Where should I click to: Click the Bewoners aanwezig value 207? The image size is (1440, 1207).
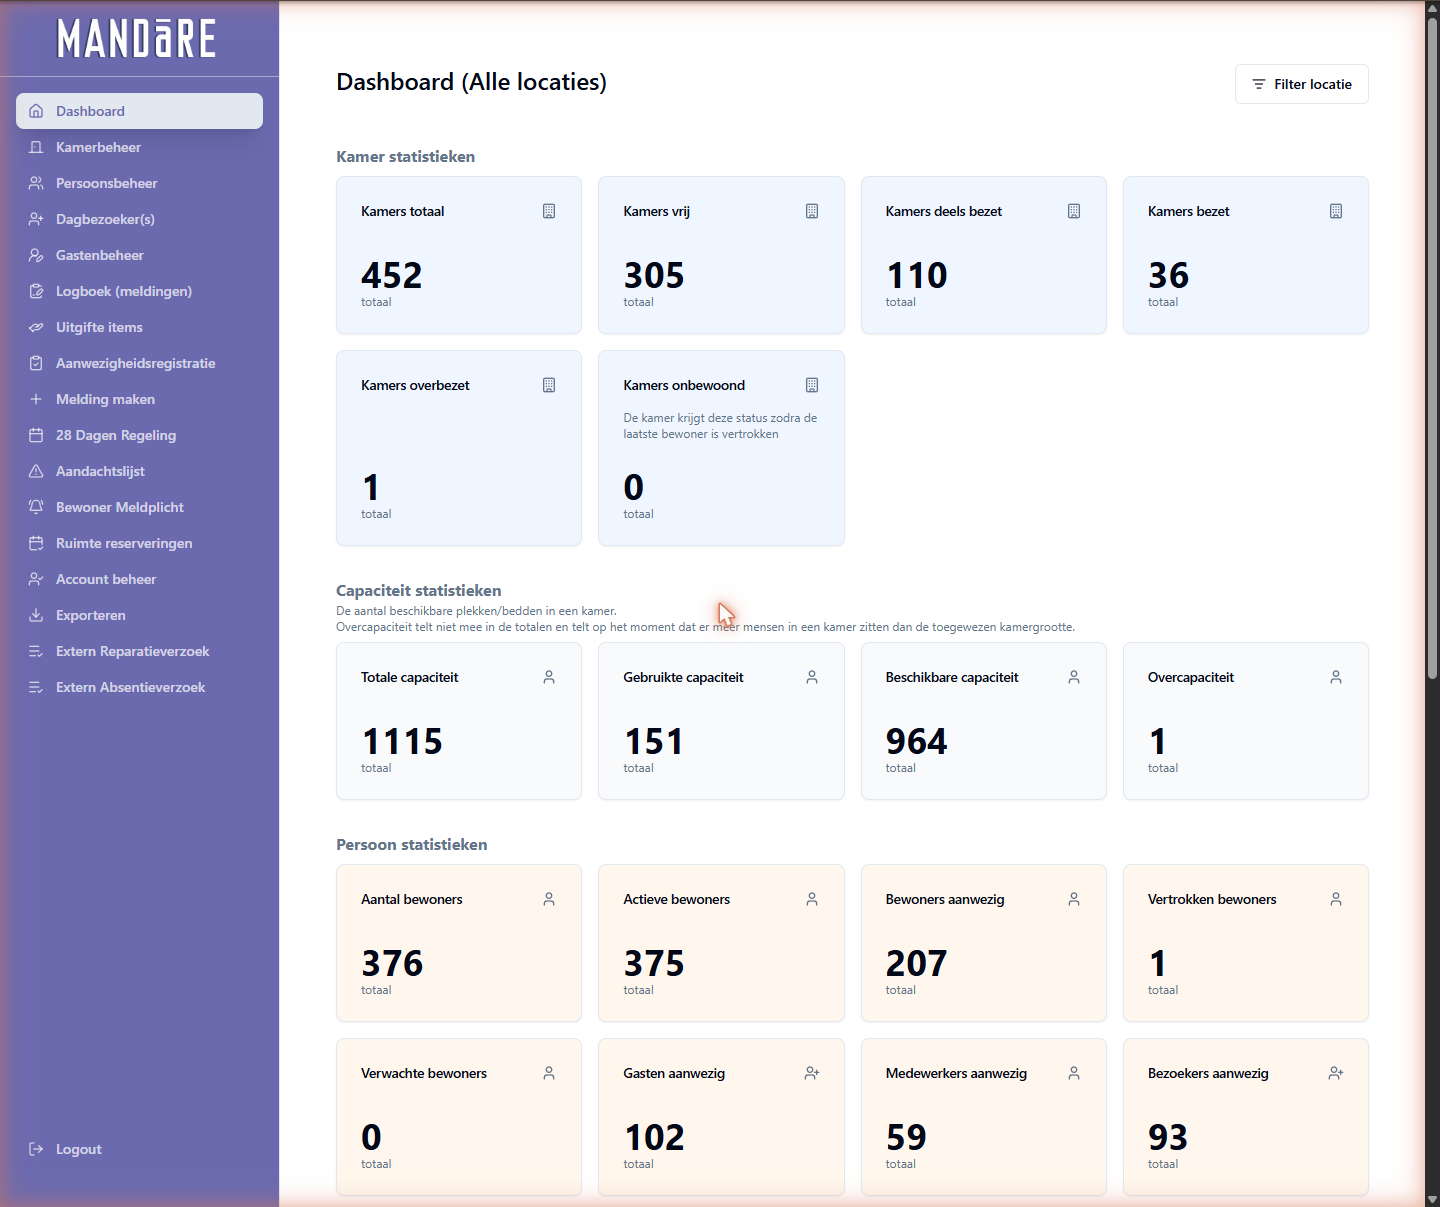tap(916, 963)
